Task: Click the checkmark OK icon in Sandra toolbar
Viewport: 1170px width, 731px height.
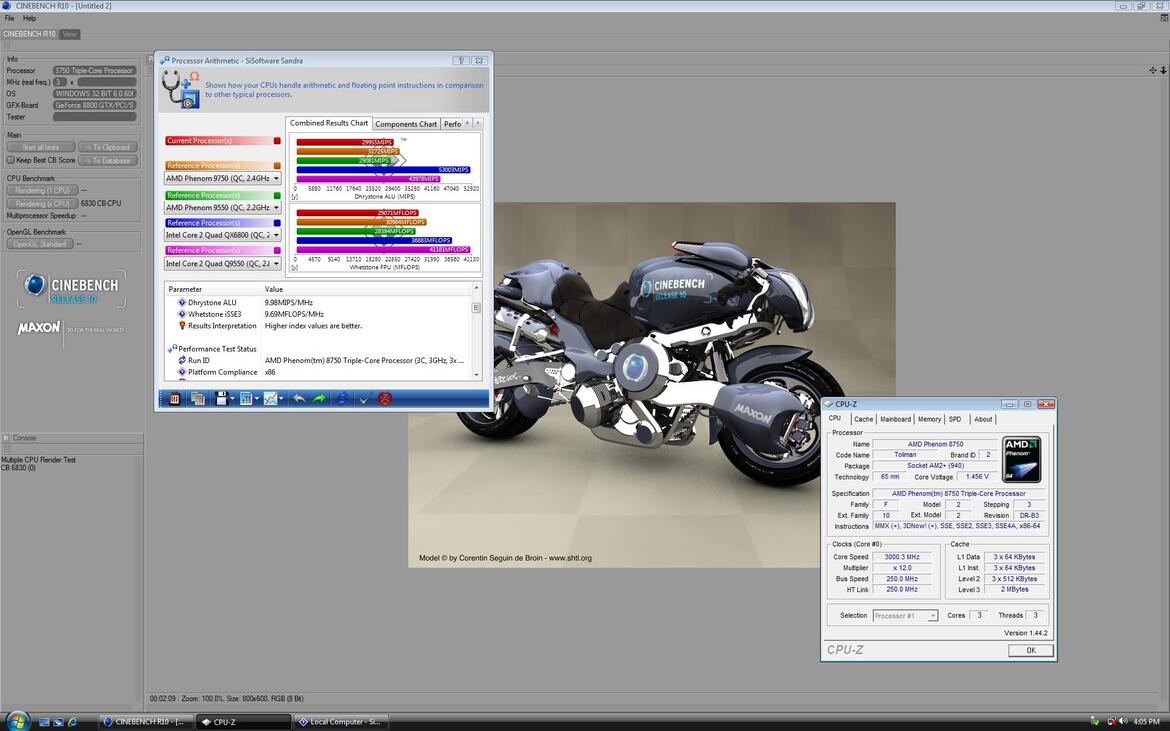Action: click(365, 399)
